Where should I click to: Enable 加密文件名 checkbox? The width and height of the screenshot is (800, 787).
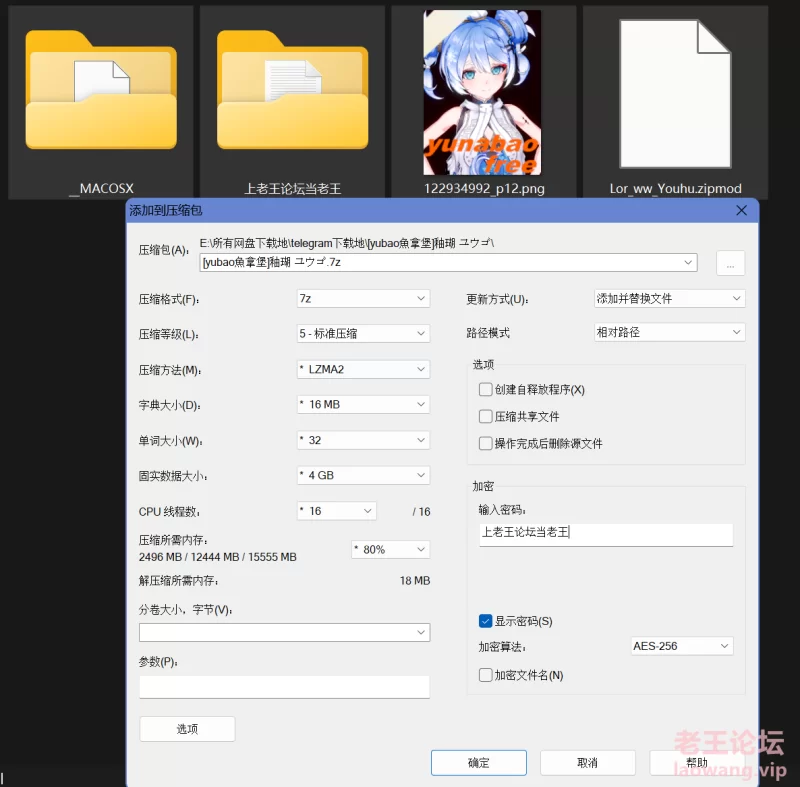[x=486, y=675]
